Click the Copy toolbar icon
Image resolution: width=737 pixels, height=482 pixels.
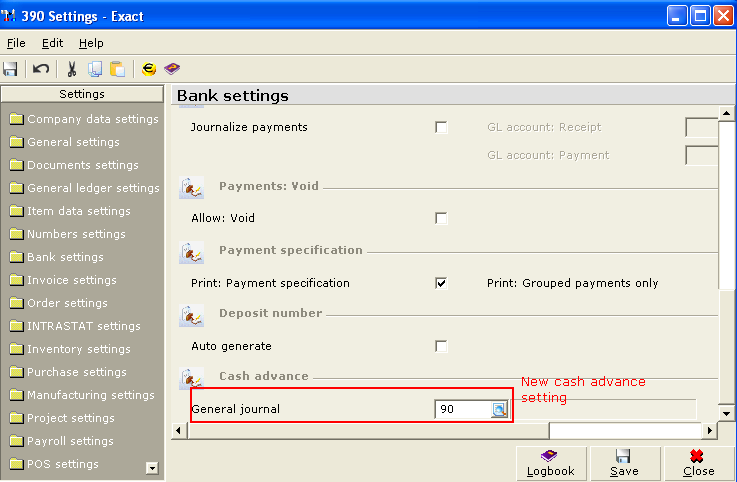[x=95, y=69]
